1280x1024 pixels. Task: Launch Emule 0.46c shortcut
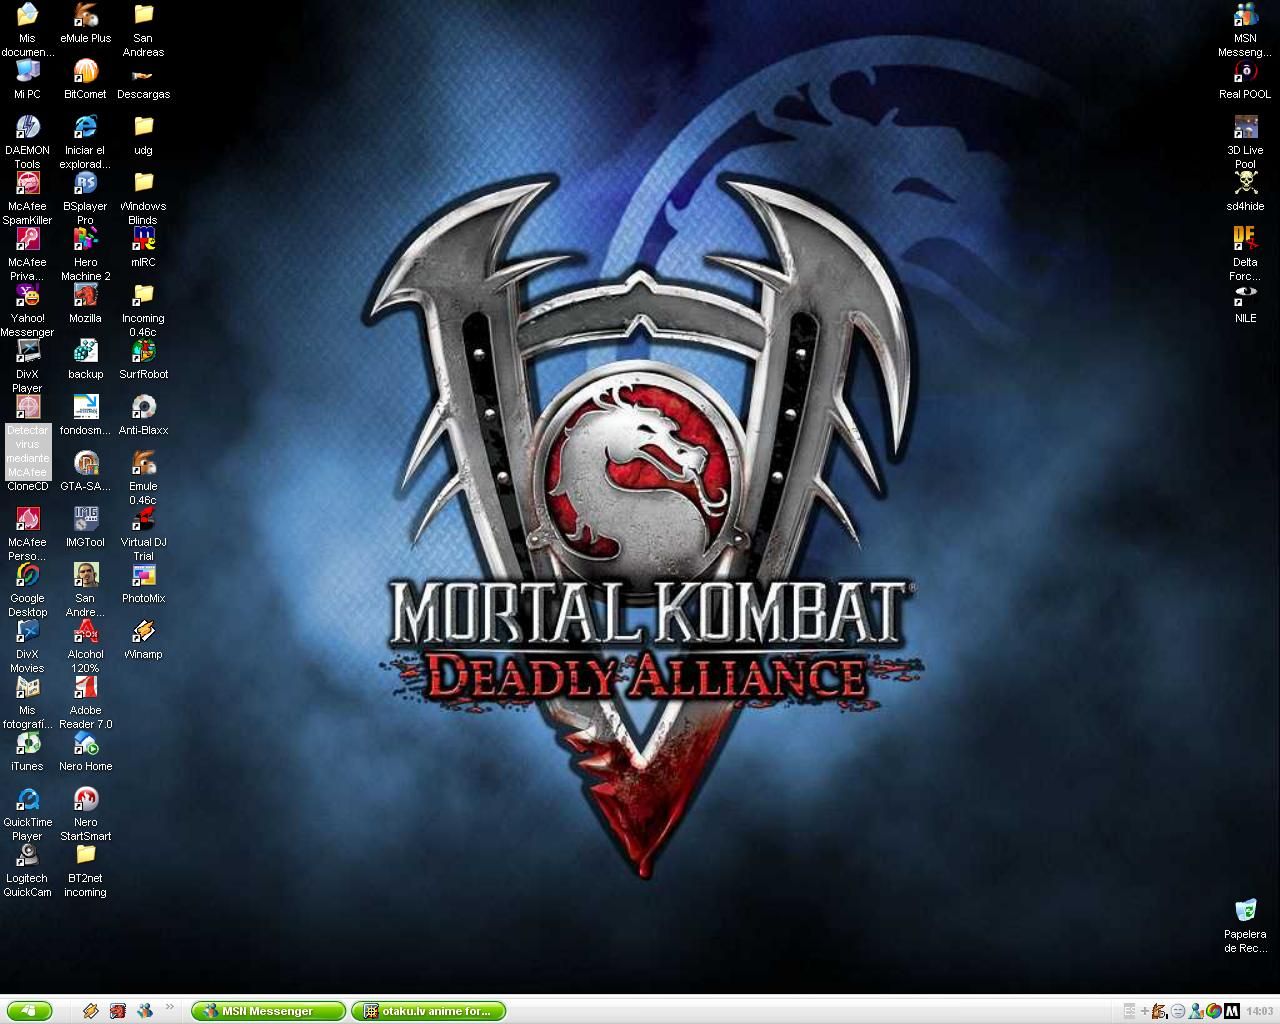(x=143, y=463)
